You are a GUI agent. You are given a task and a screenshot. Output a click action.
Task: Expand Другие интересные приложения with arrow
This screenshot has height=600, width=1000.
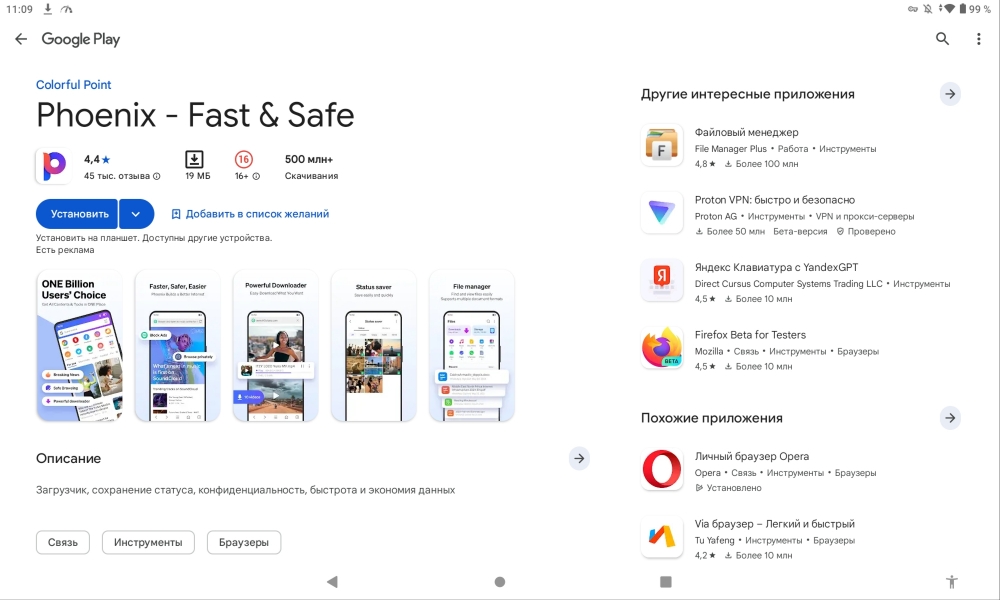(950, 94)
